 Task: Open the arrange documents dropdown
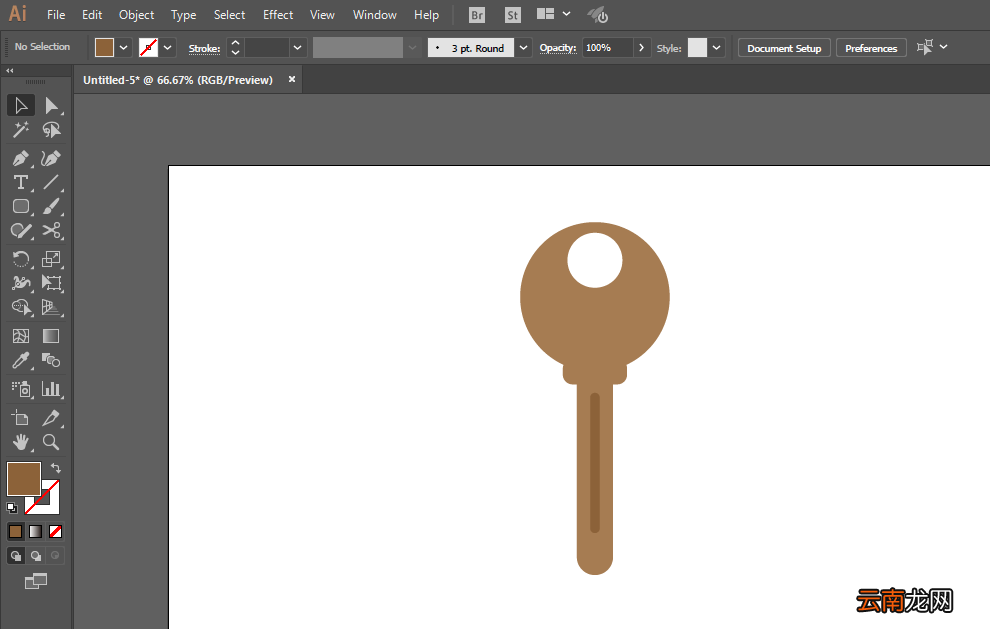pyautogui.click(x=566, y=14)
